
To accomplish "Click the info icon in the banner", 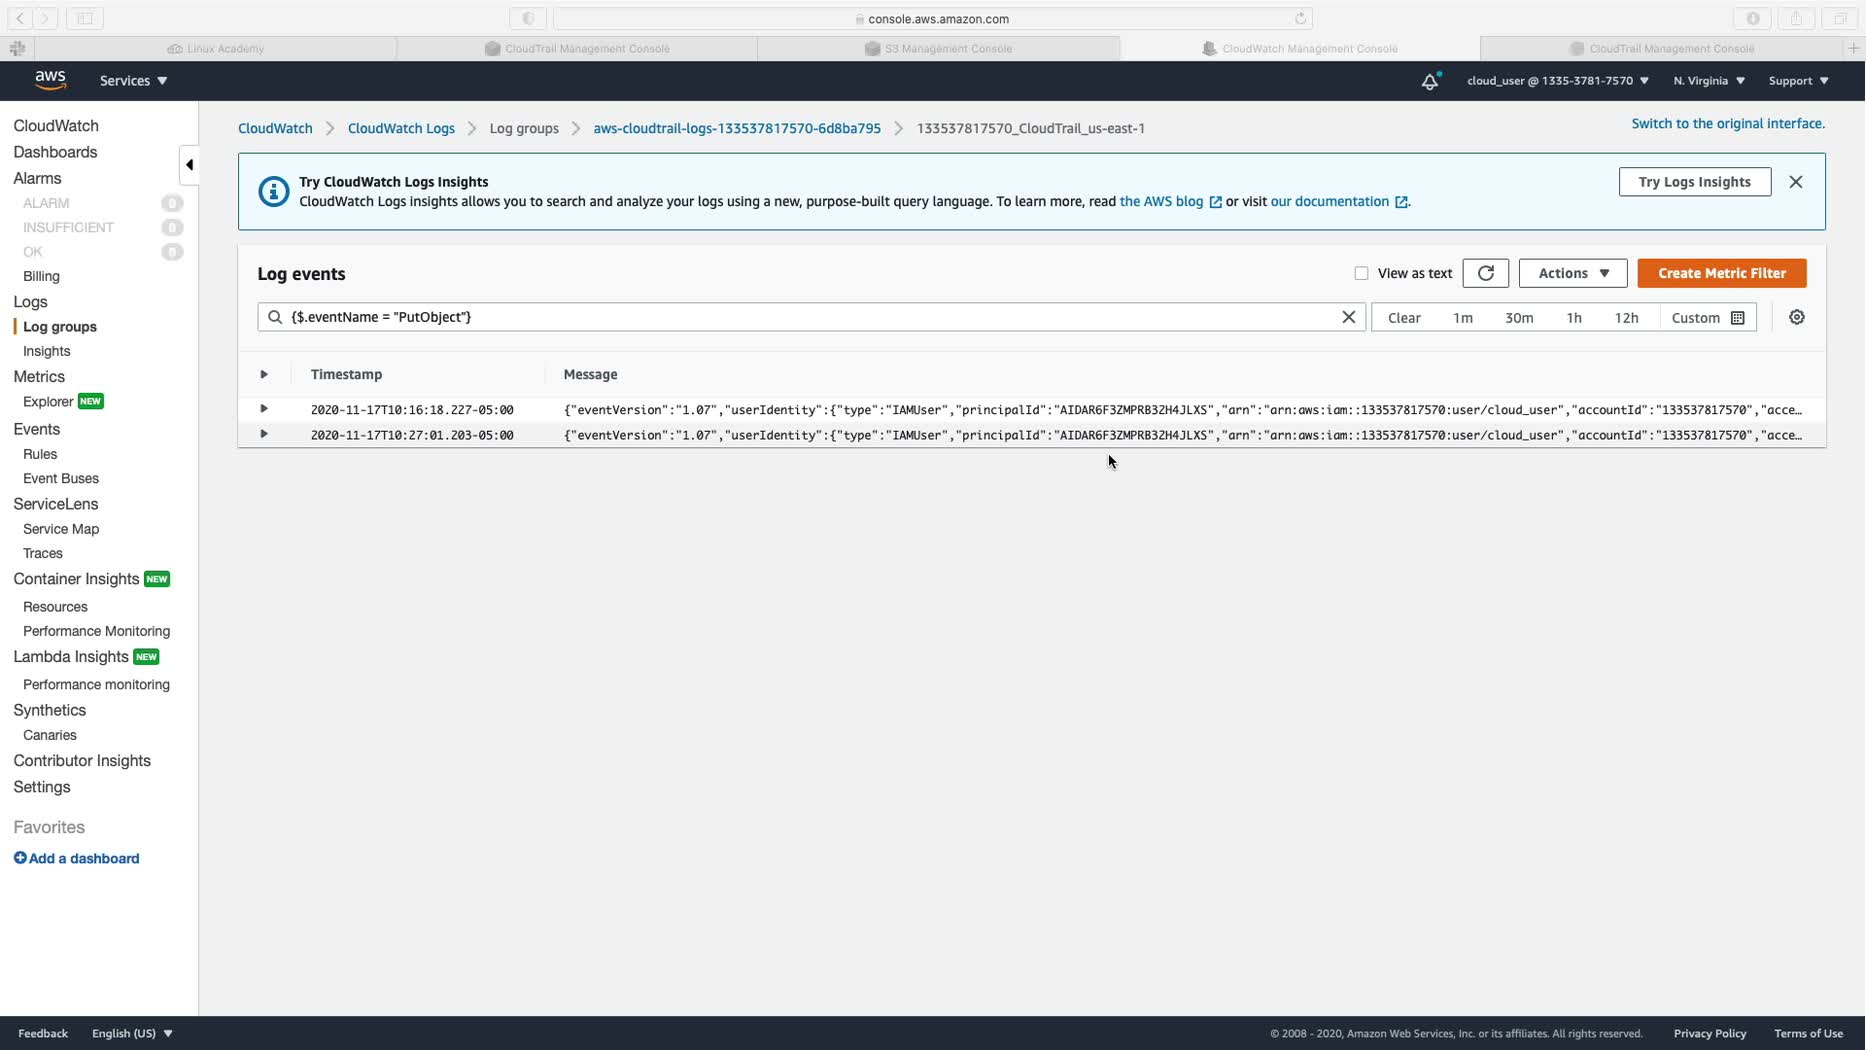I will [274, 191].
